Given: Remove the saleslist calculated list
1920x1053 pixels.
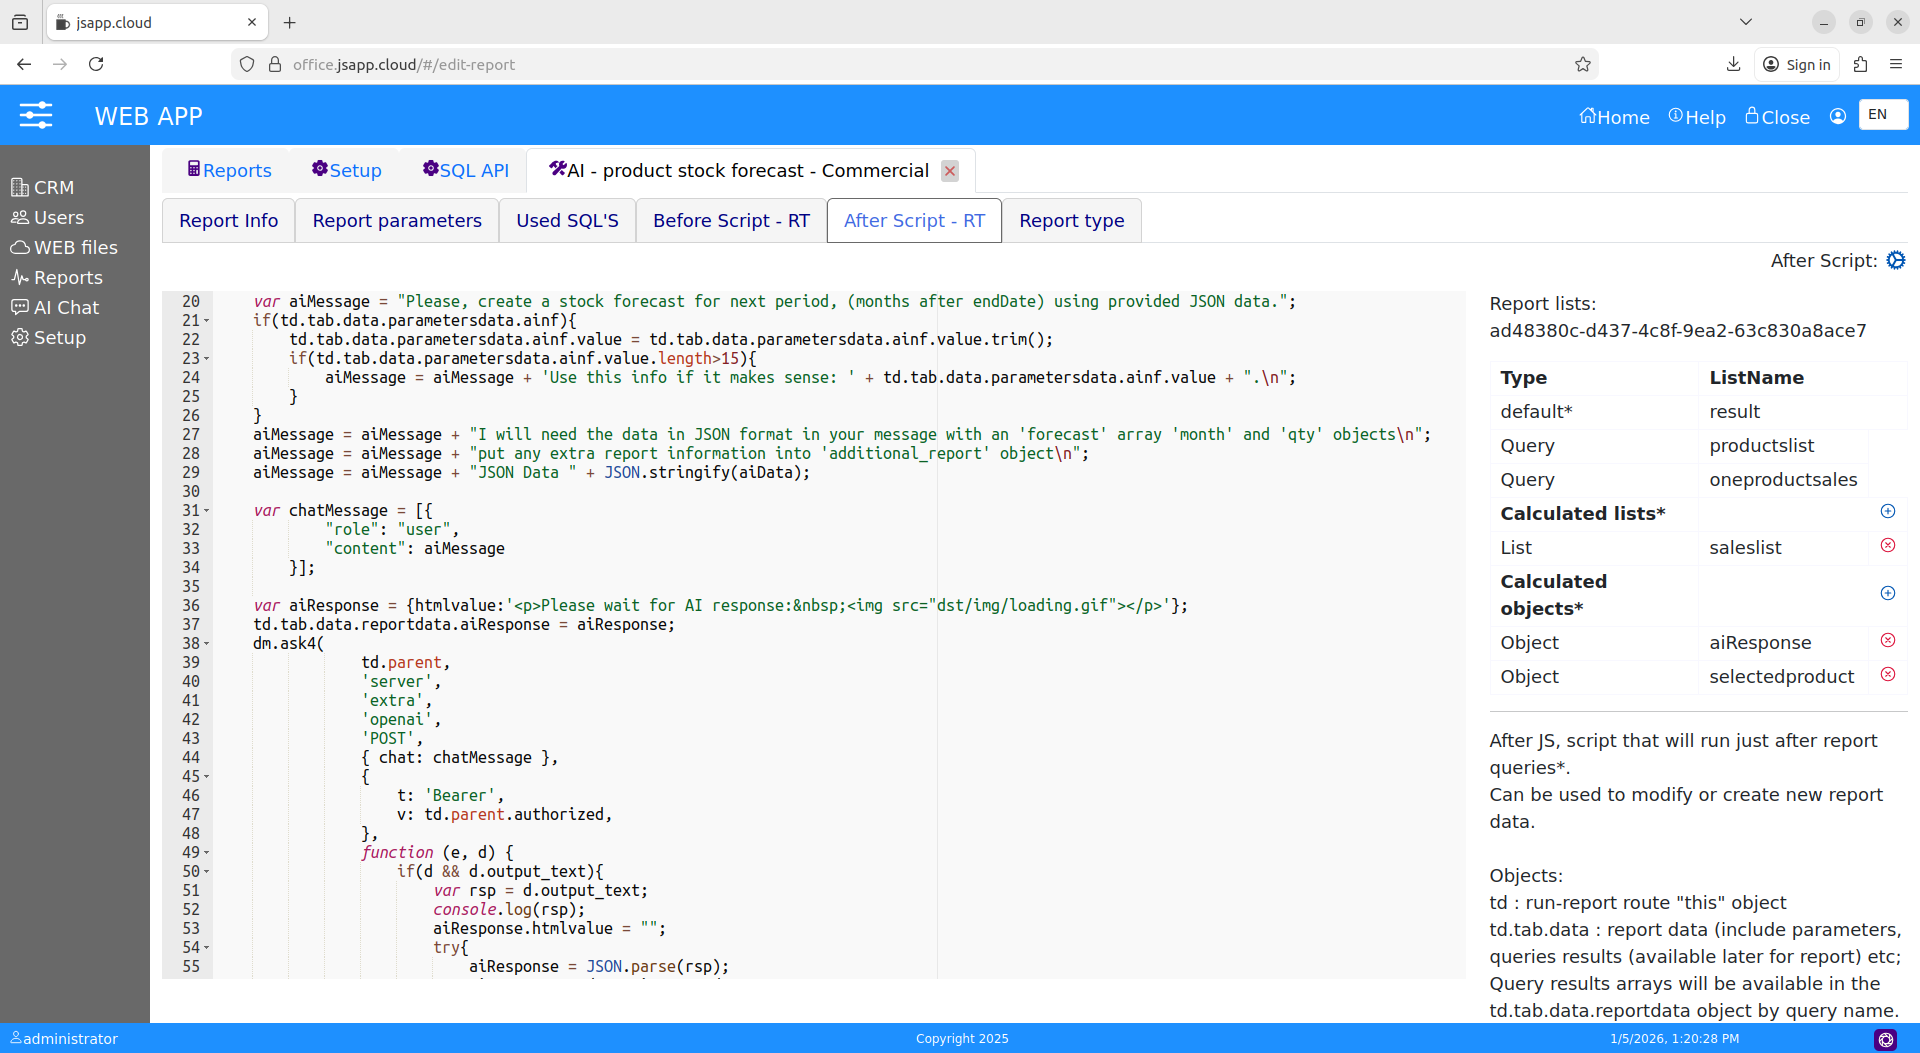Looking at the screenshot, I should click(x=1887, y=546).
